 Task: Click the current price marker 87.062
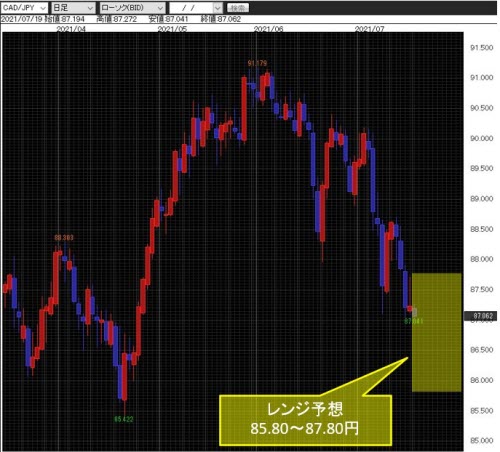pos(480,316)
